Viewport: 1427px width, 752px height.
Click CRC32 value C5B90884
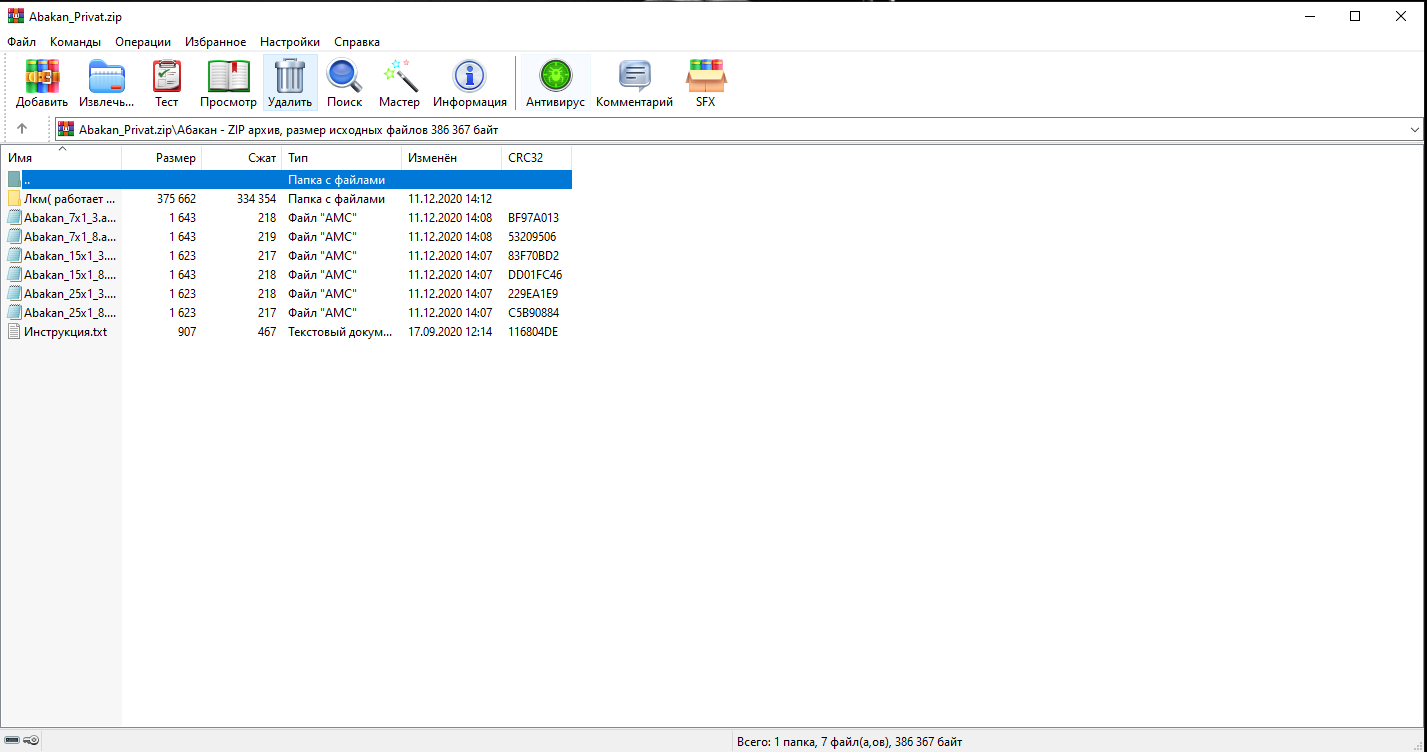pos(534,313)
